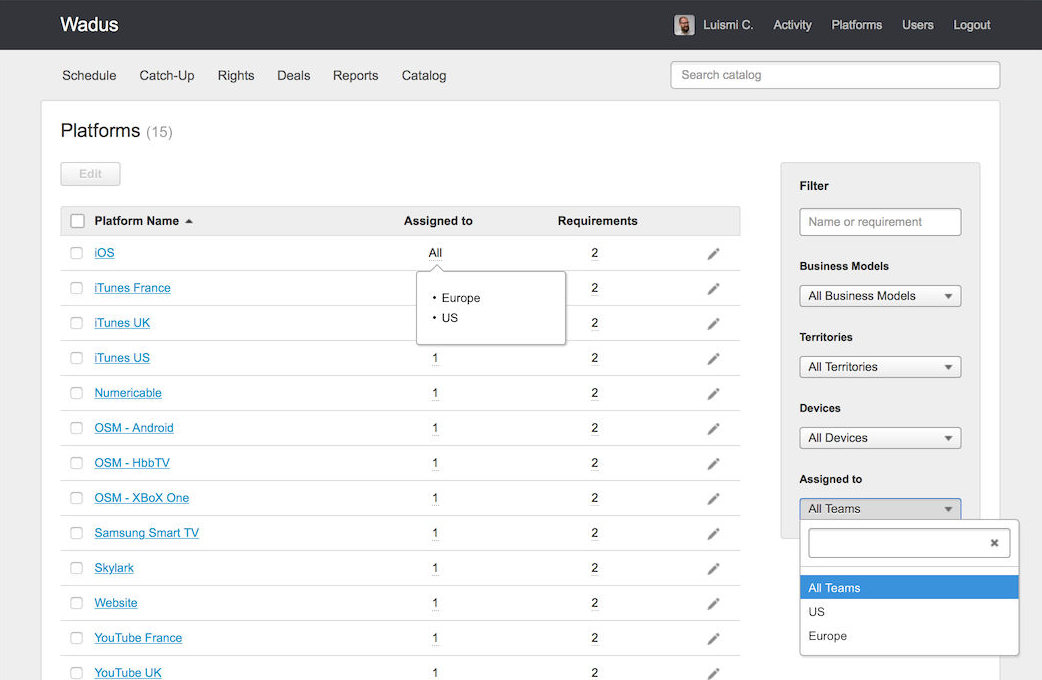Choose US team option
1042x680 pixels.
tap(909, 612)
